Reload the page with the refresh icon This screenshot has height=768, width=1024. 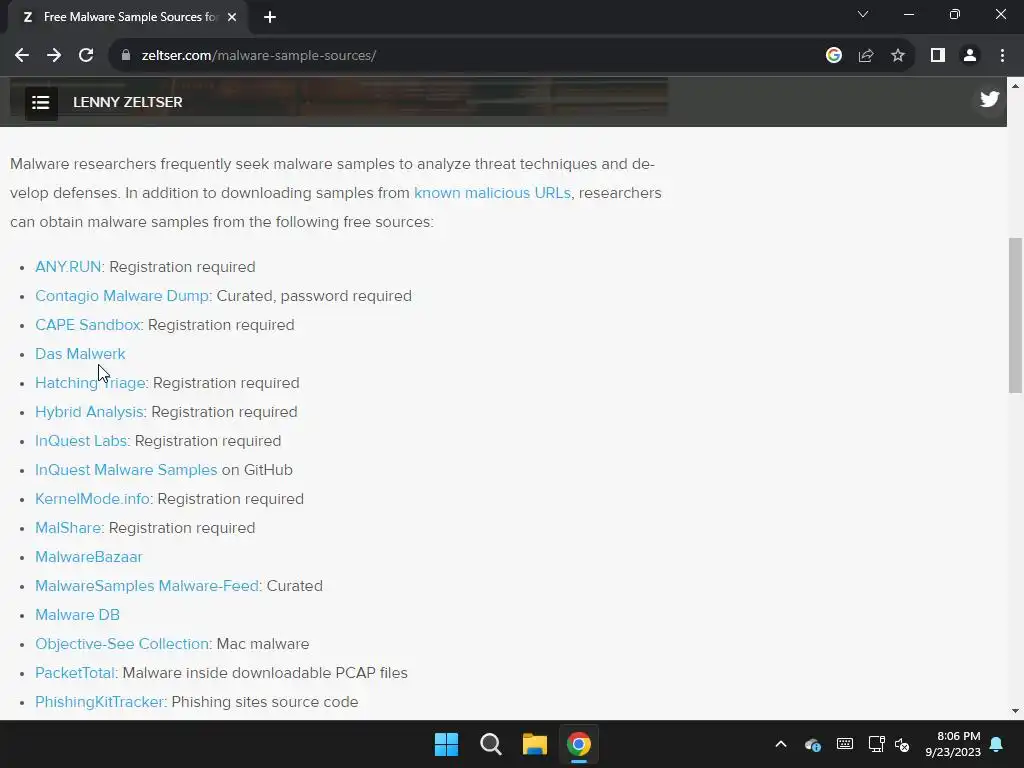86,56
